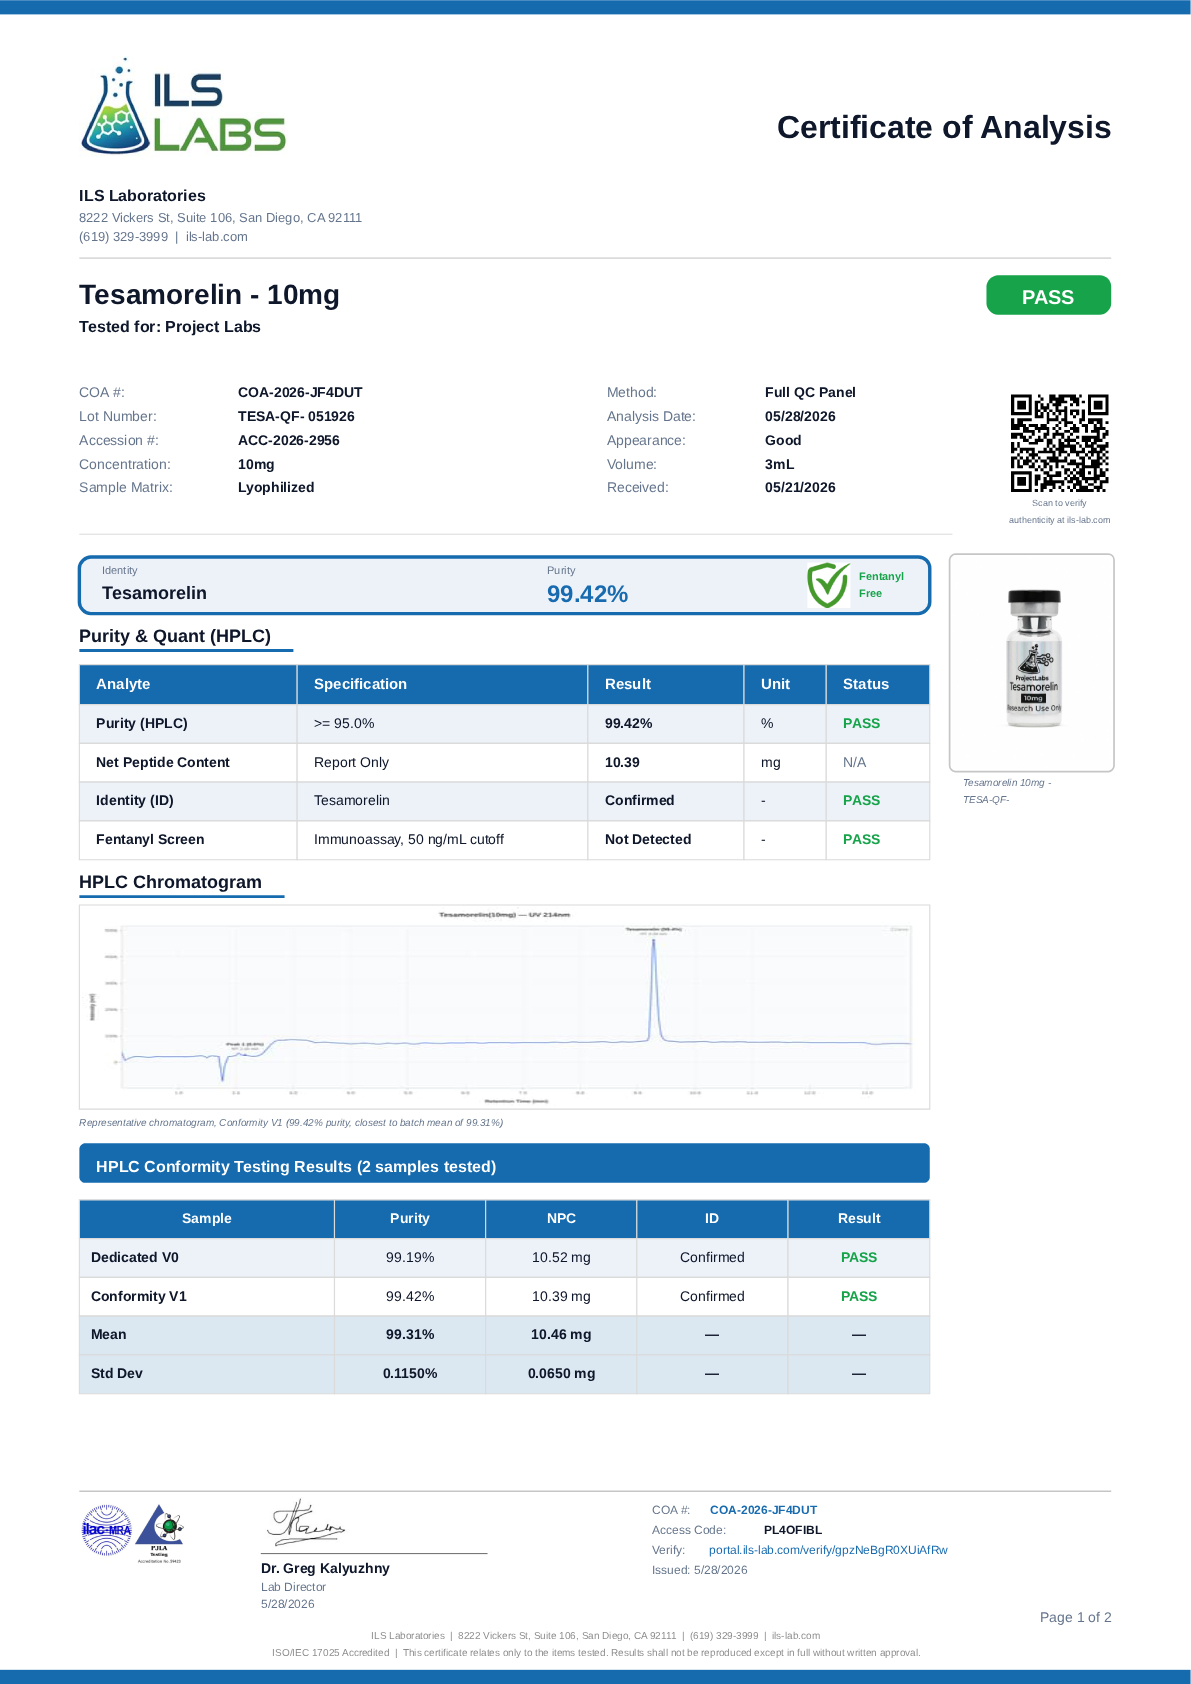The image size is (1191, 1684).
Task: Click the 99.42% result in Purity row
Action: tap(629, 723)
